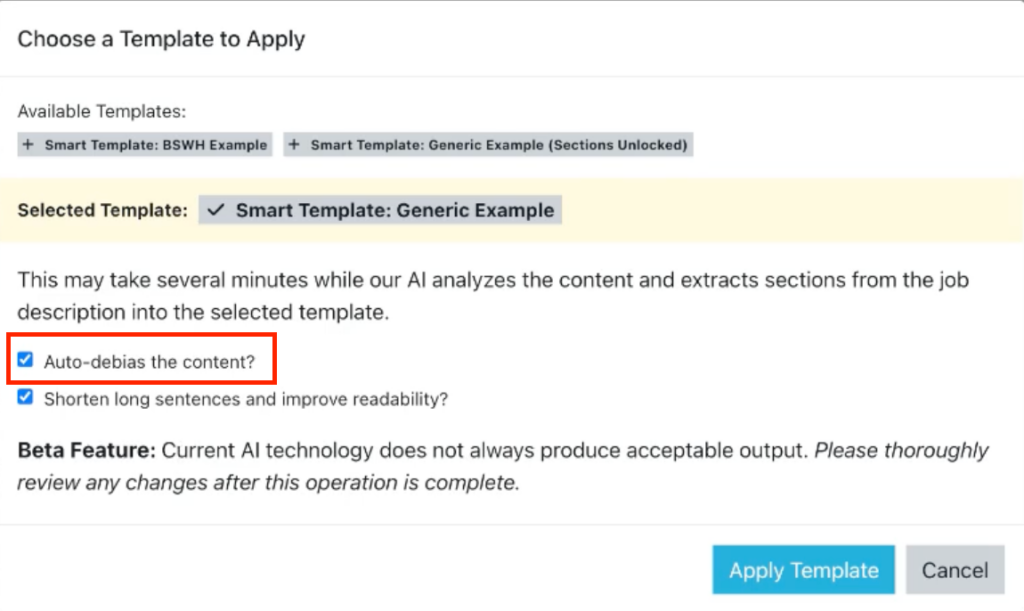Click the checkmark icon on selected template
This screenshot has width=1024, height=611.
pyautogui.click(x=216, y=211)
